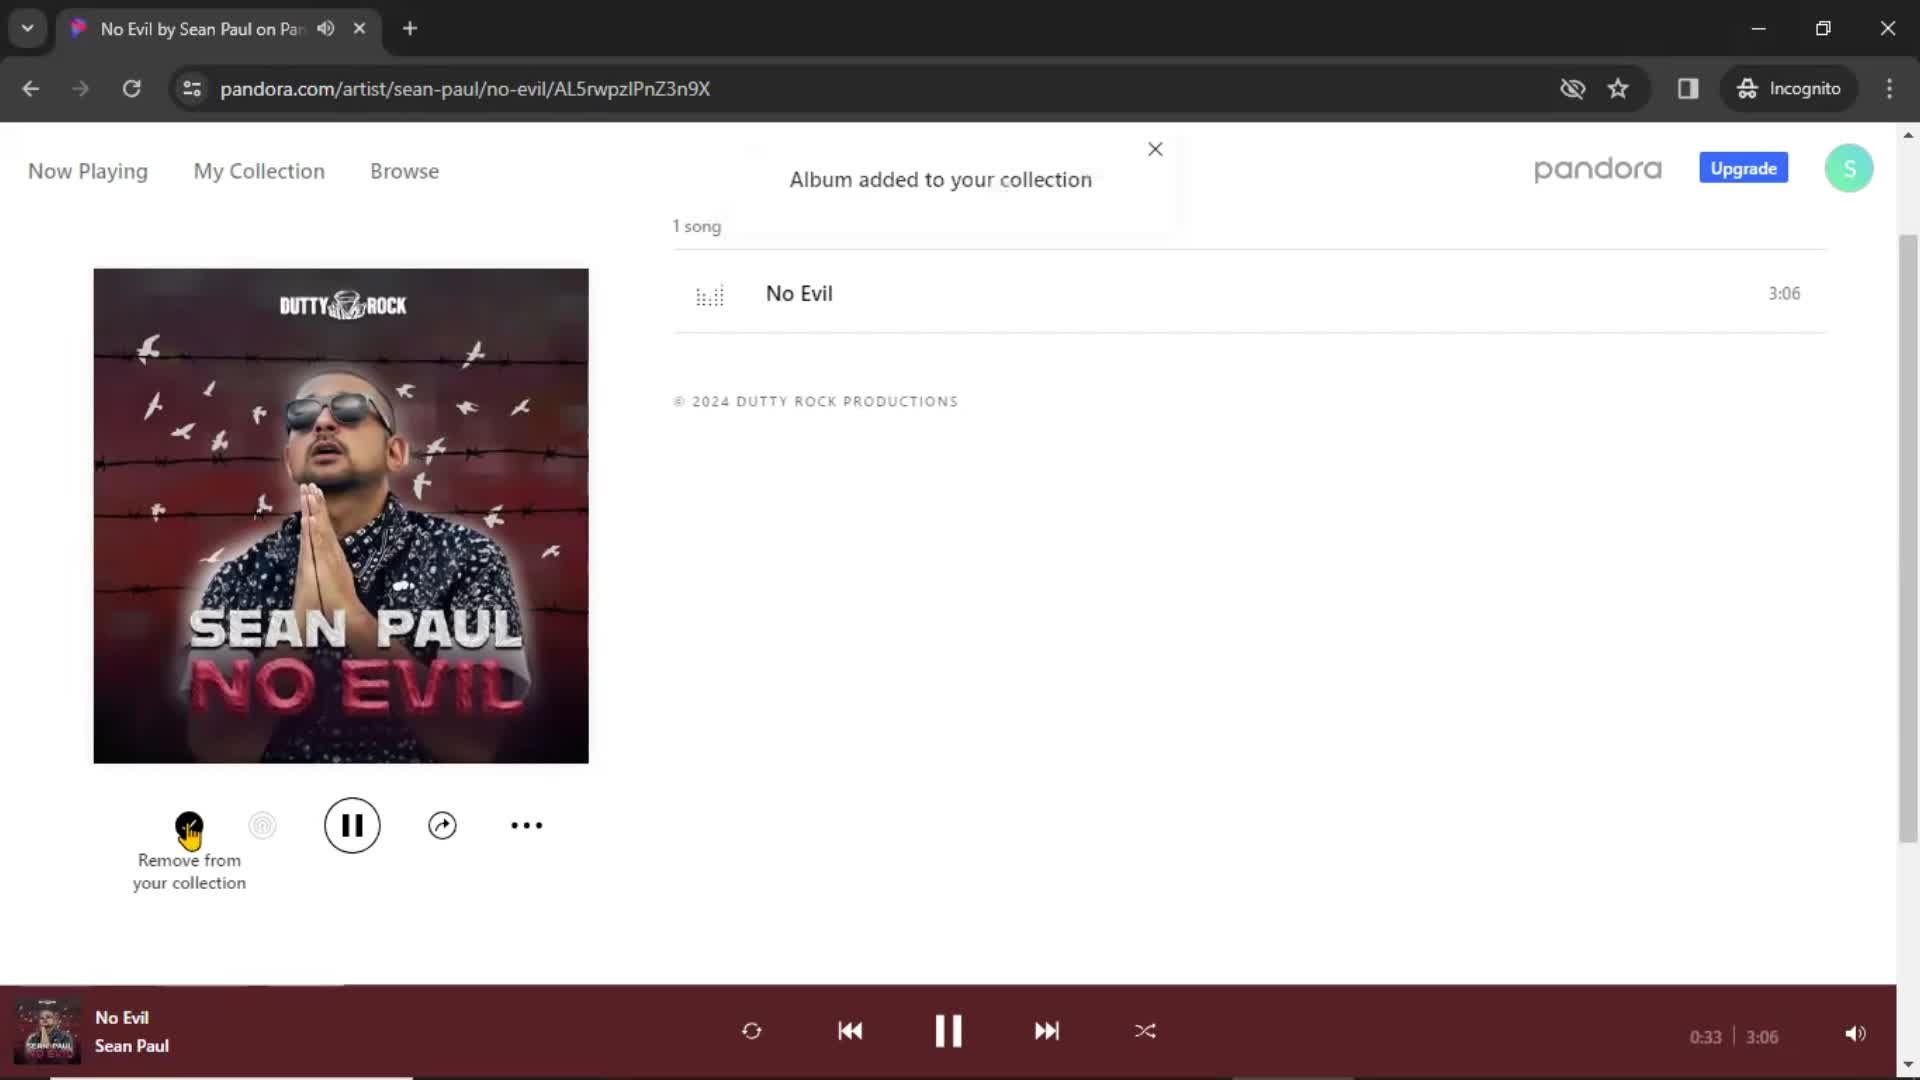Close the album added notification banner

[x=1155, y=148]
